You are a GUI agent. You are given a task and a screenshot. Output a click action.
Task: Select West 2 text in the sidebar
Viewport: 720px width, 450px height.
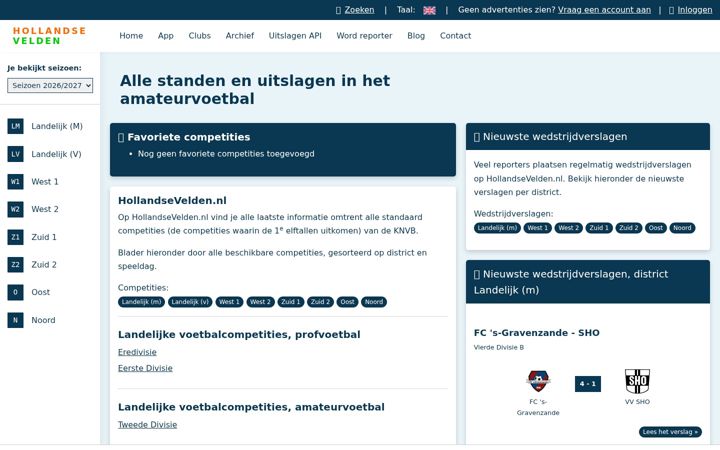click(45, 209)
